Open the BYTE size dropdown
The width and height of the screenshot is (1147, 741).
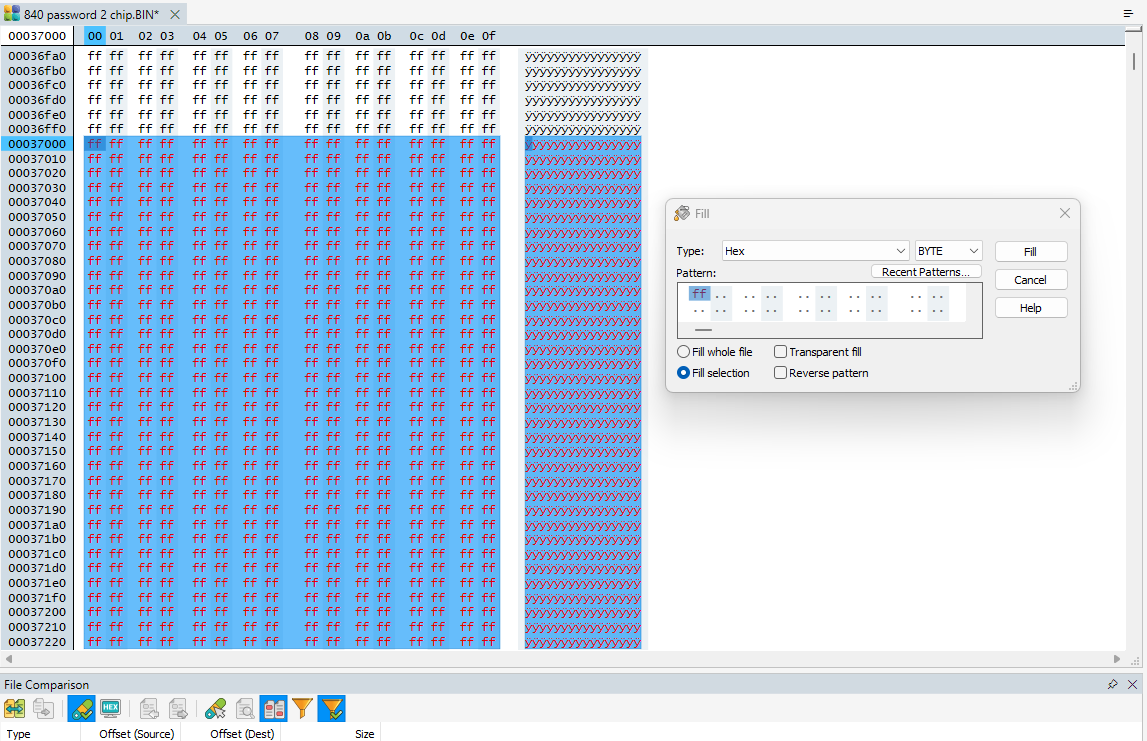[x=949, y=251]
